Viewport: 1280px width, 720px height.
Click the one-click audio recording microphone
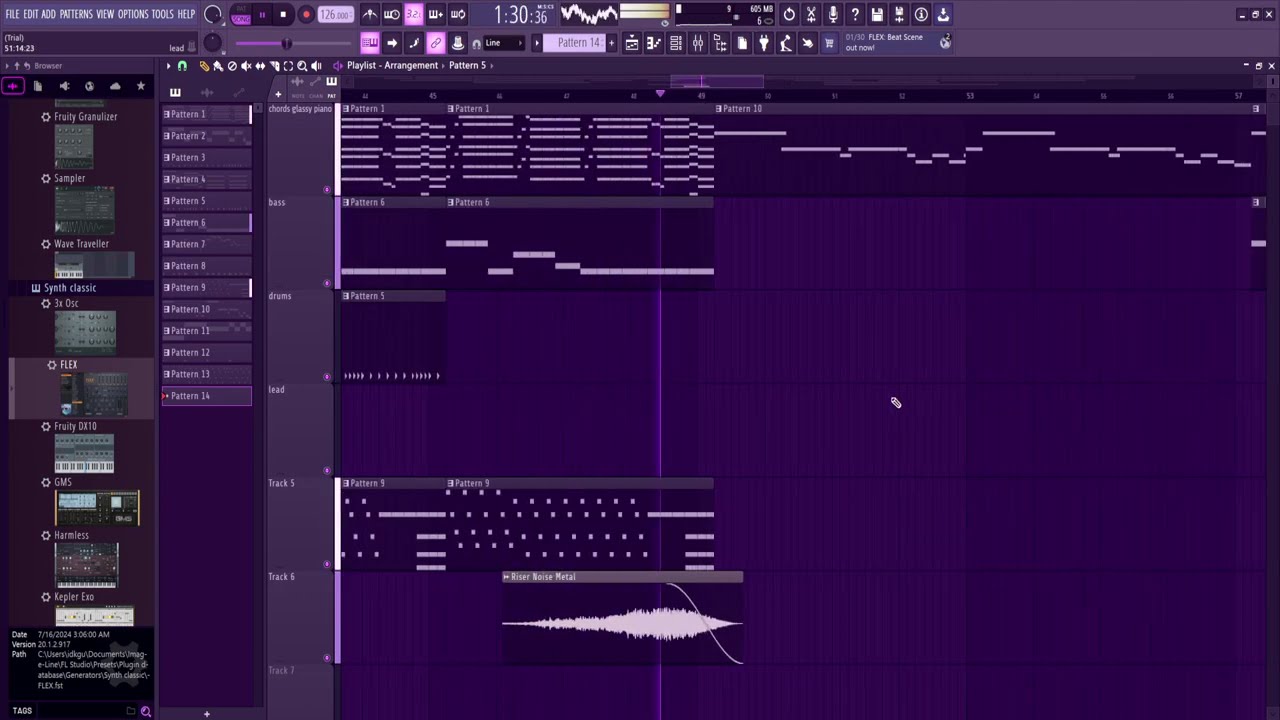coord(833,15)
